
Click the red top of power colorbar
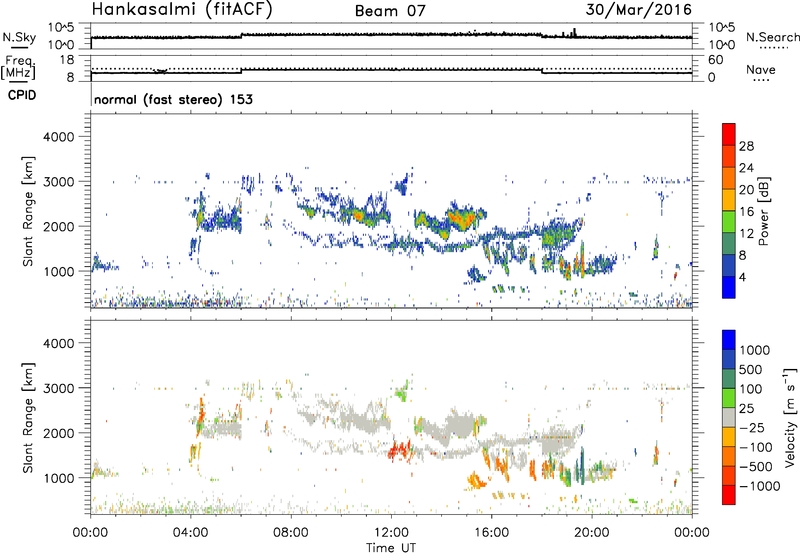[x=729, y=134]
